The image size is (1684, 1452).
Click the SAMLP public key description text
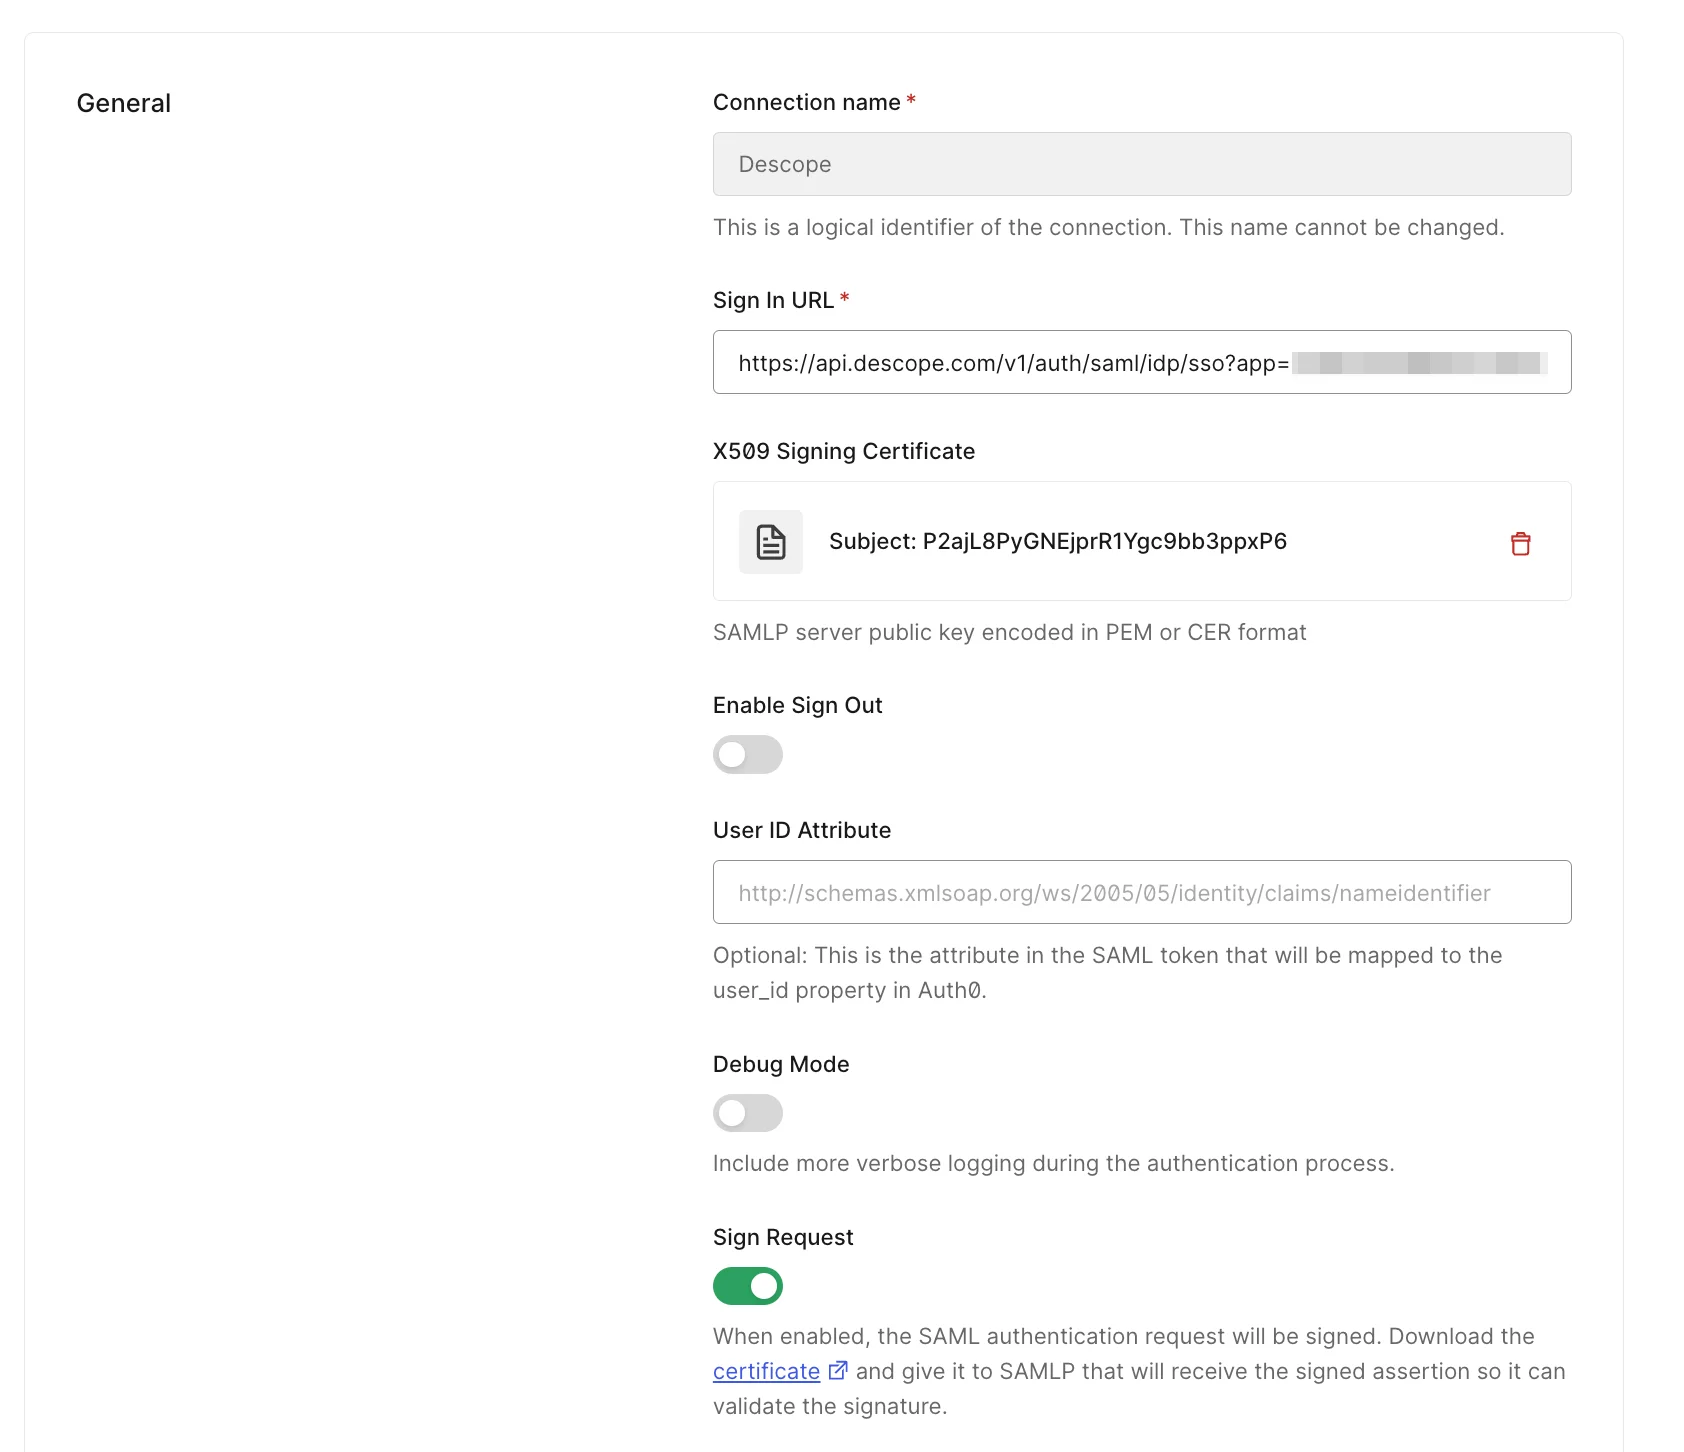[x=1009, y=632]
